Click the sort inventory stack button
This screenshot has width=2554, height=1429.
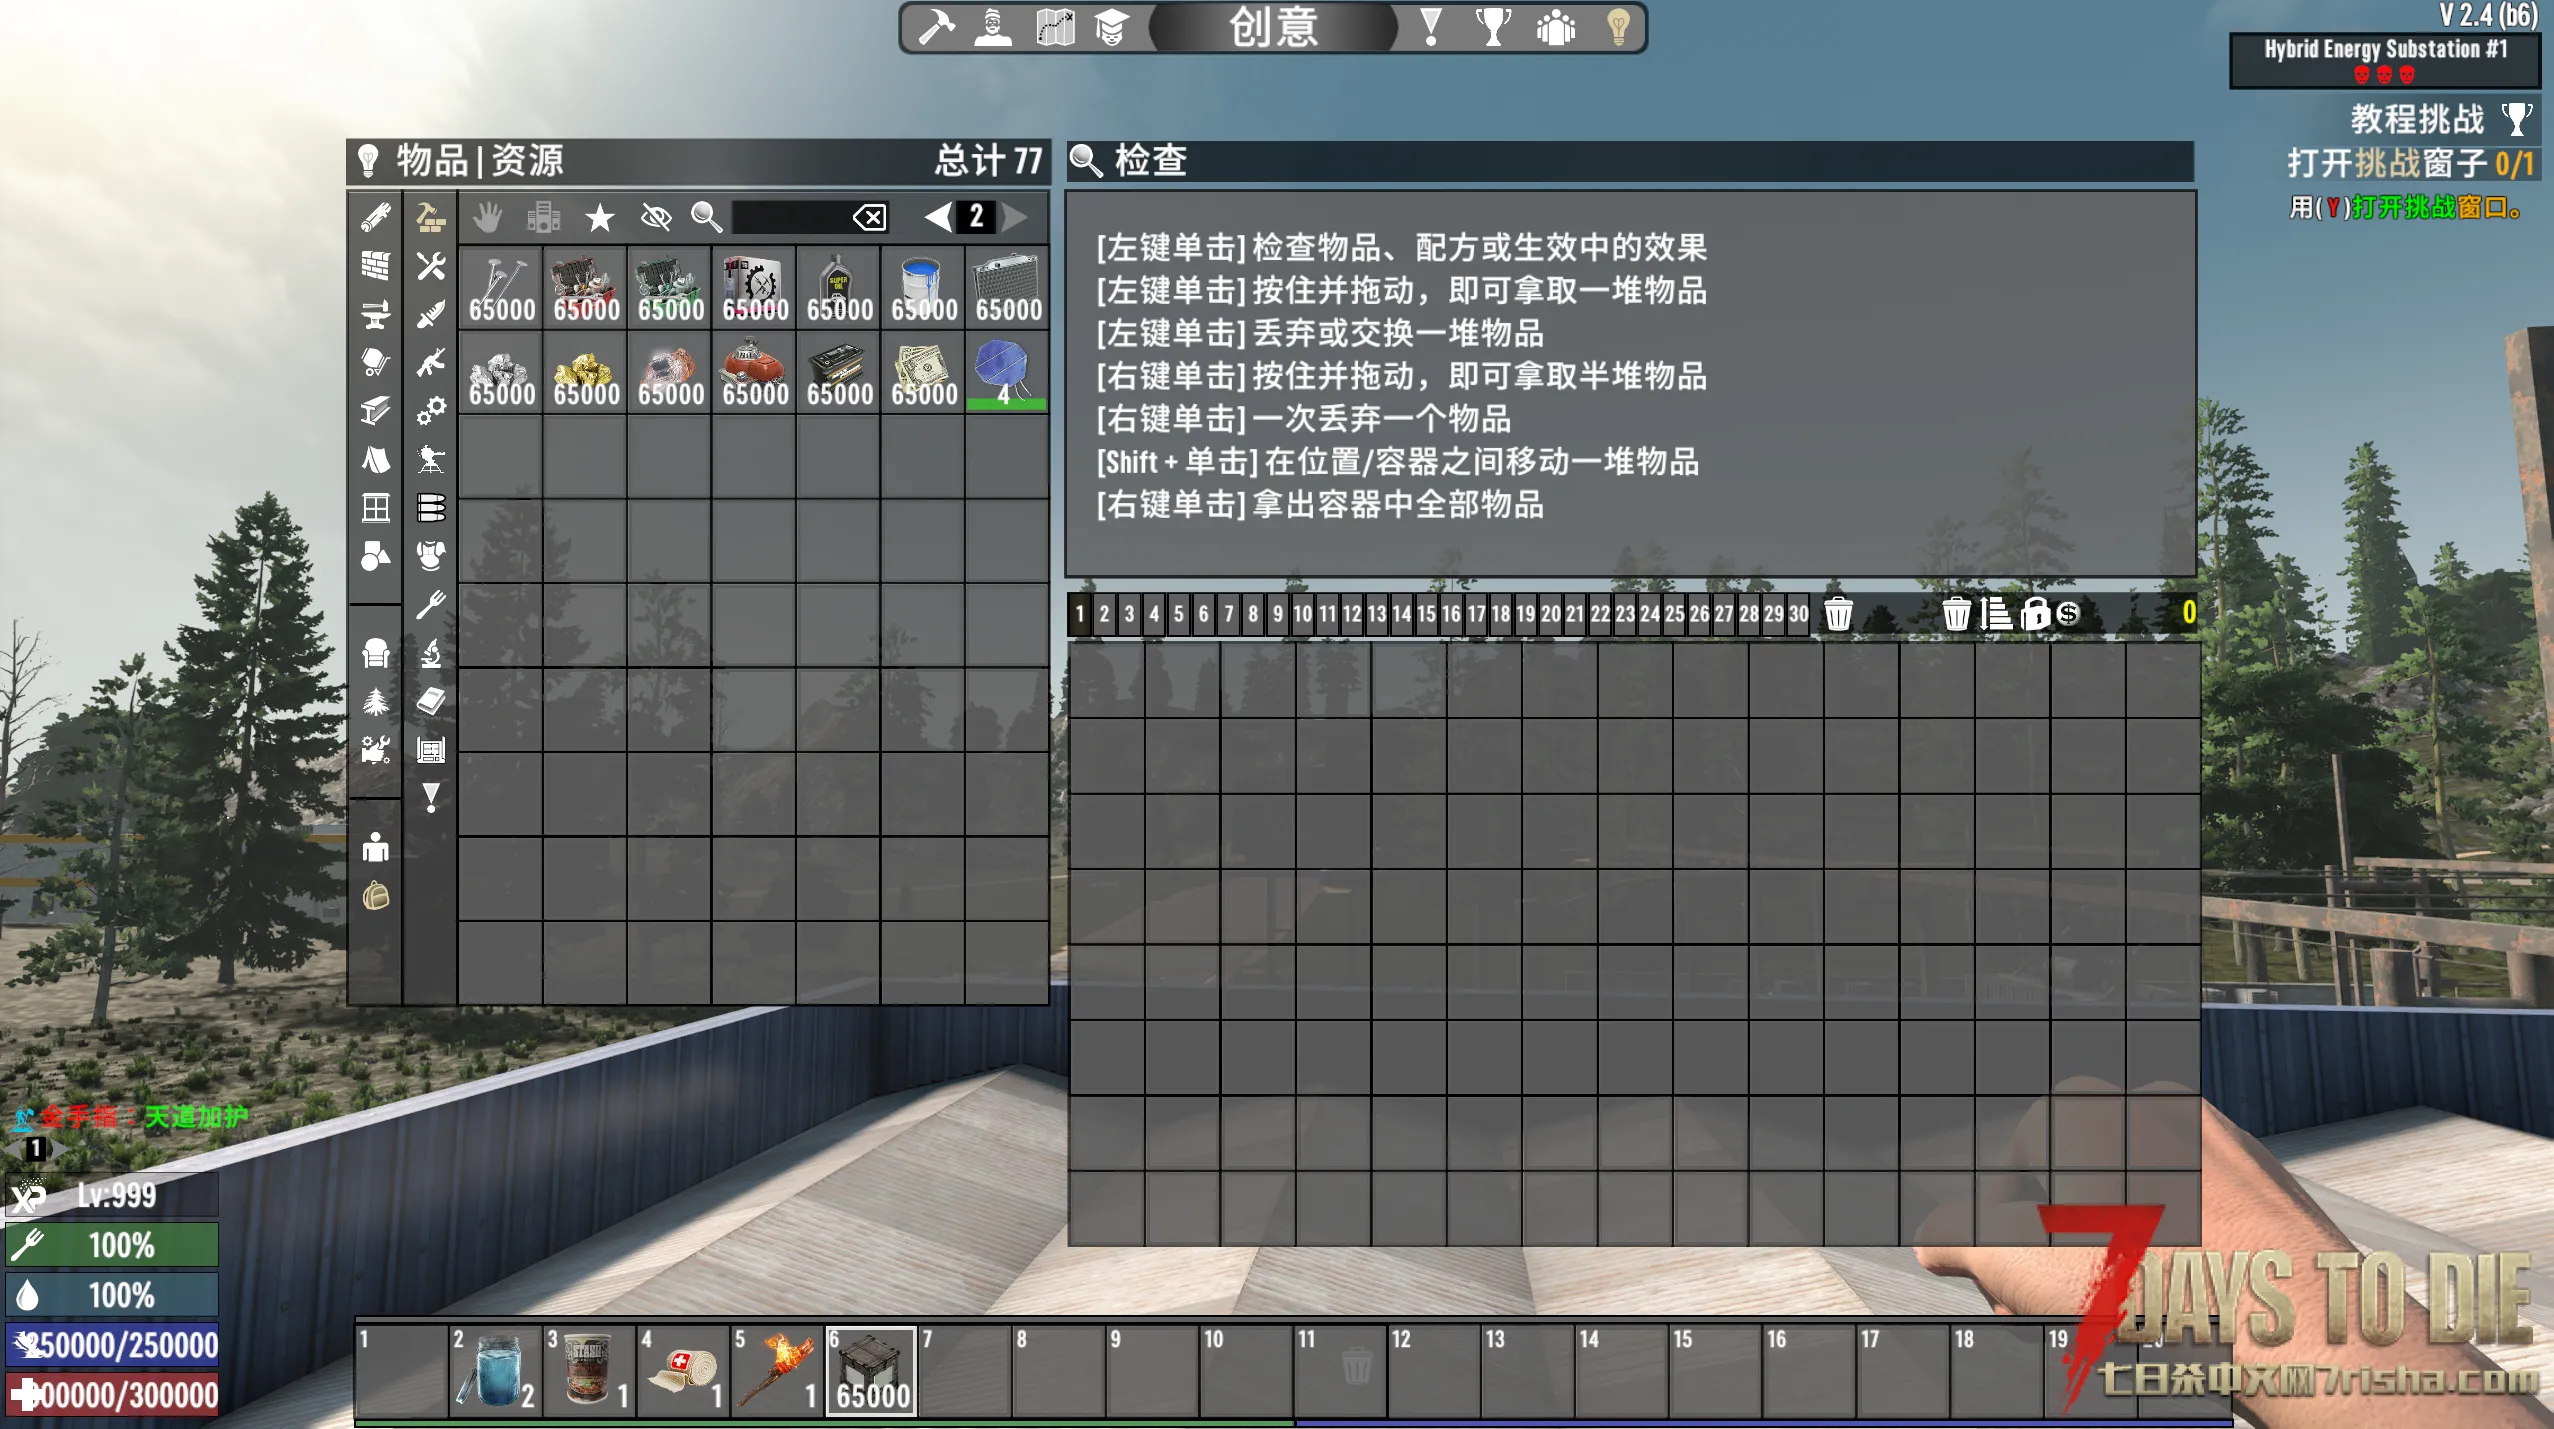tap(1996, 613)
